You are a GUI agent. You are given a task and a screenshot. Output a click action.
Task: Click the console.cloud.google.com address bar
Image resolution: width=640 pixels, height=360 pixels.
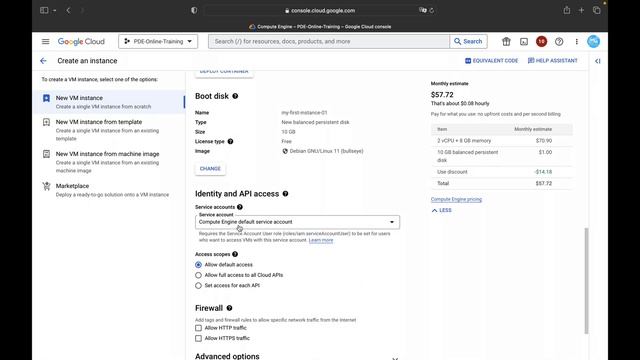point(320,10)
